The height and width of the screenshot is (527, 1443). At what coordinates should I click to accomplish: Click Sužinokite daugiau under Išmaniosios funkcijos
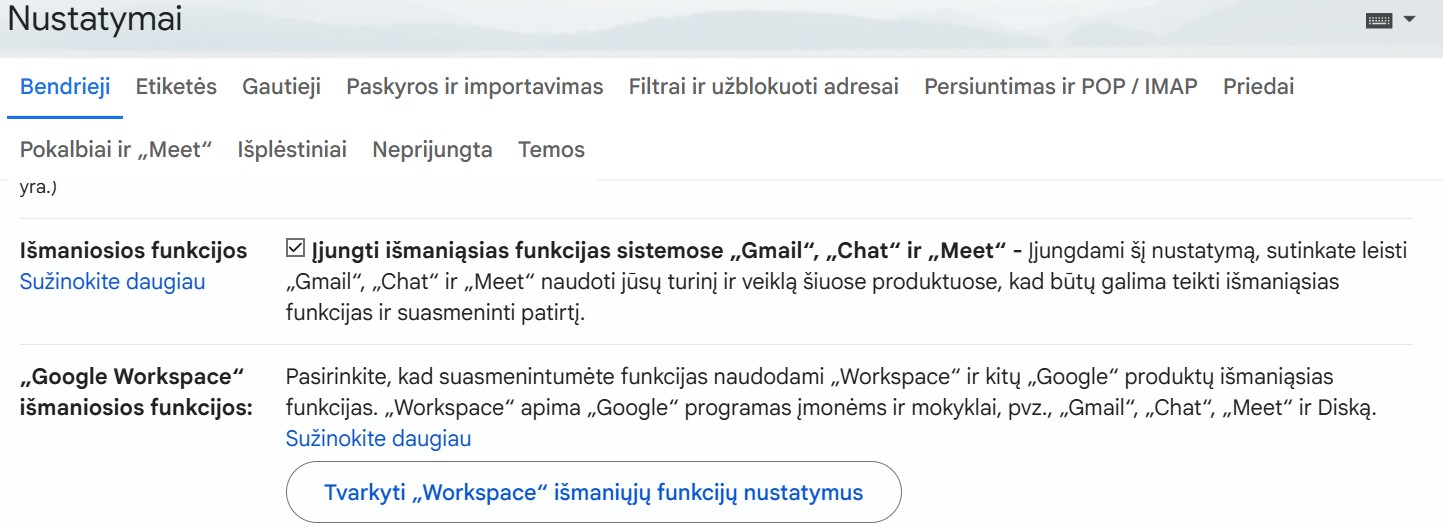(x=112, y=282)
